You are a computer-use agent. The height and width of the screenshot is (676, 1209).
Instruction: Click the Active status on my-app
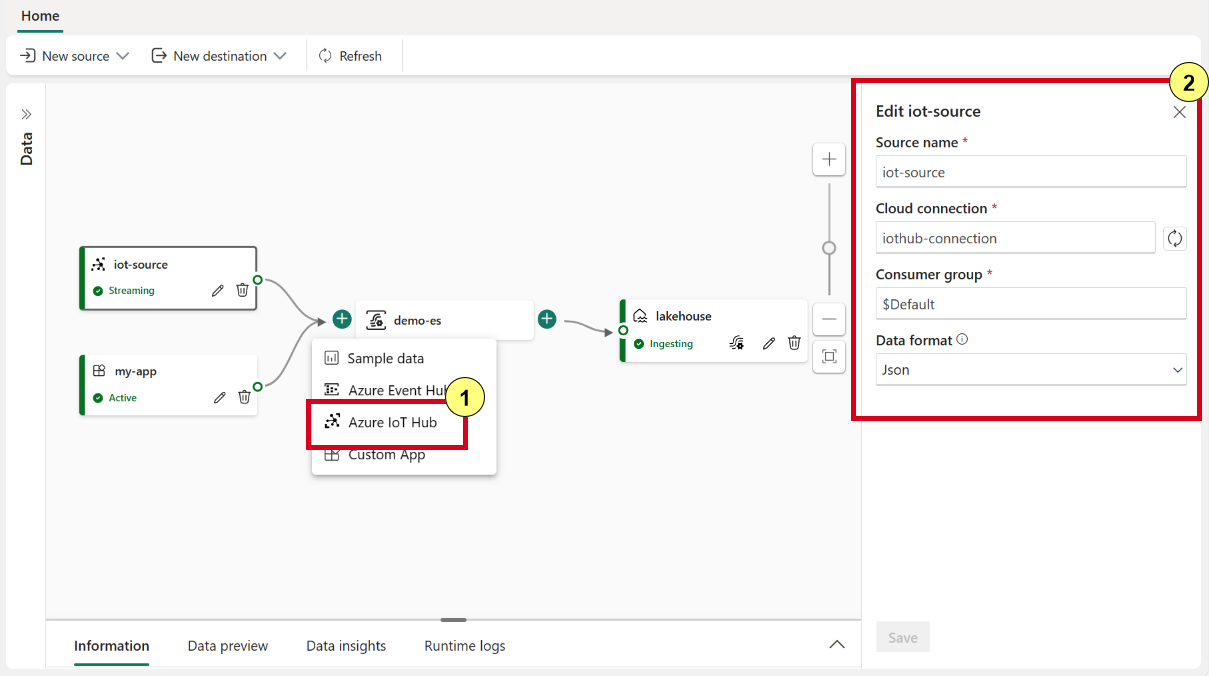pyautogui.click(x=115, y=398)
